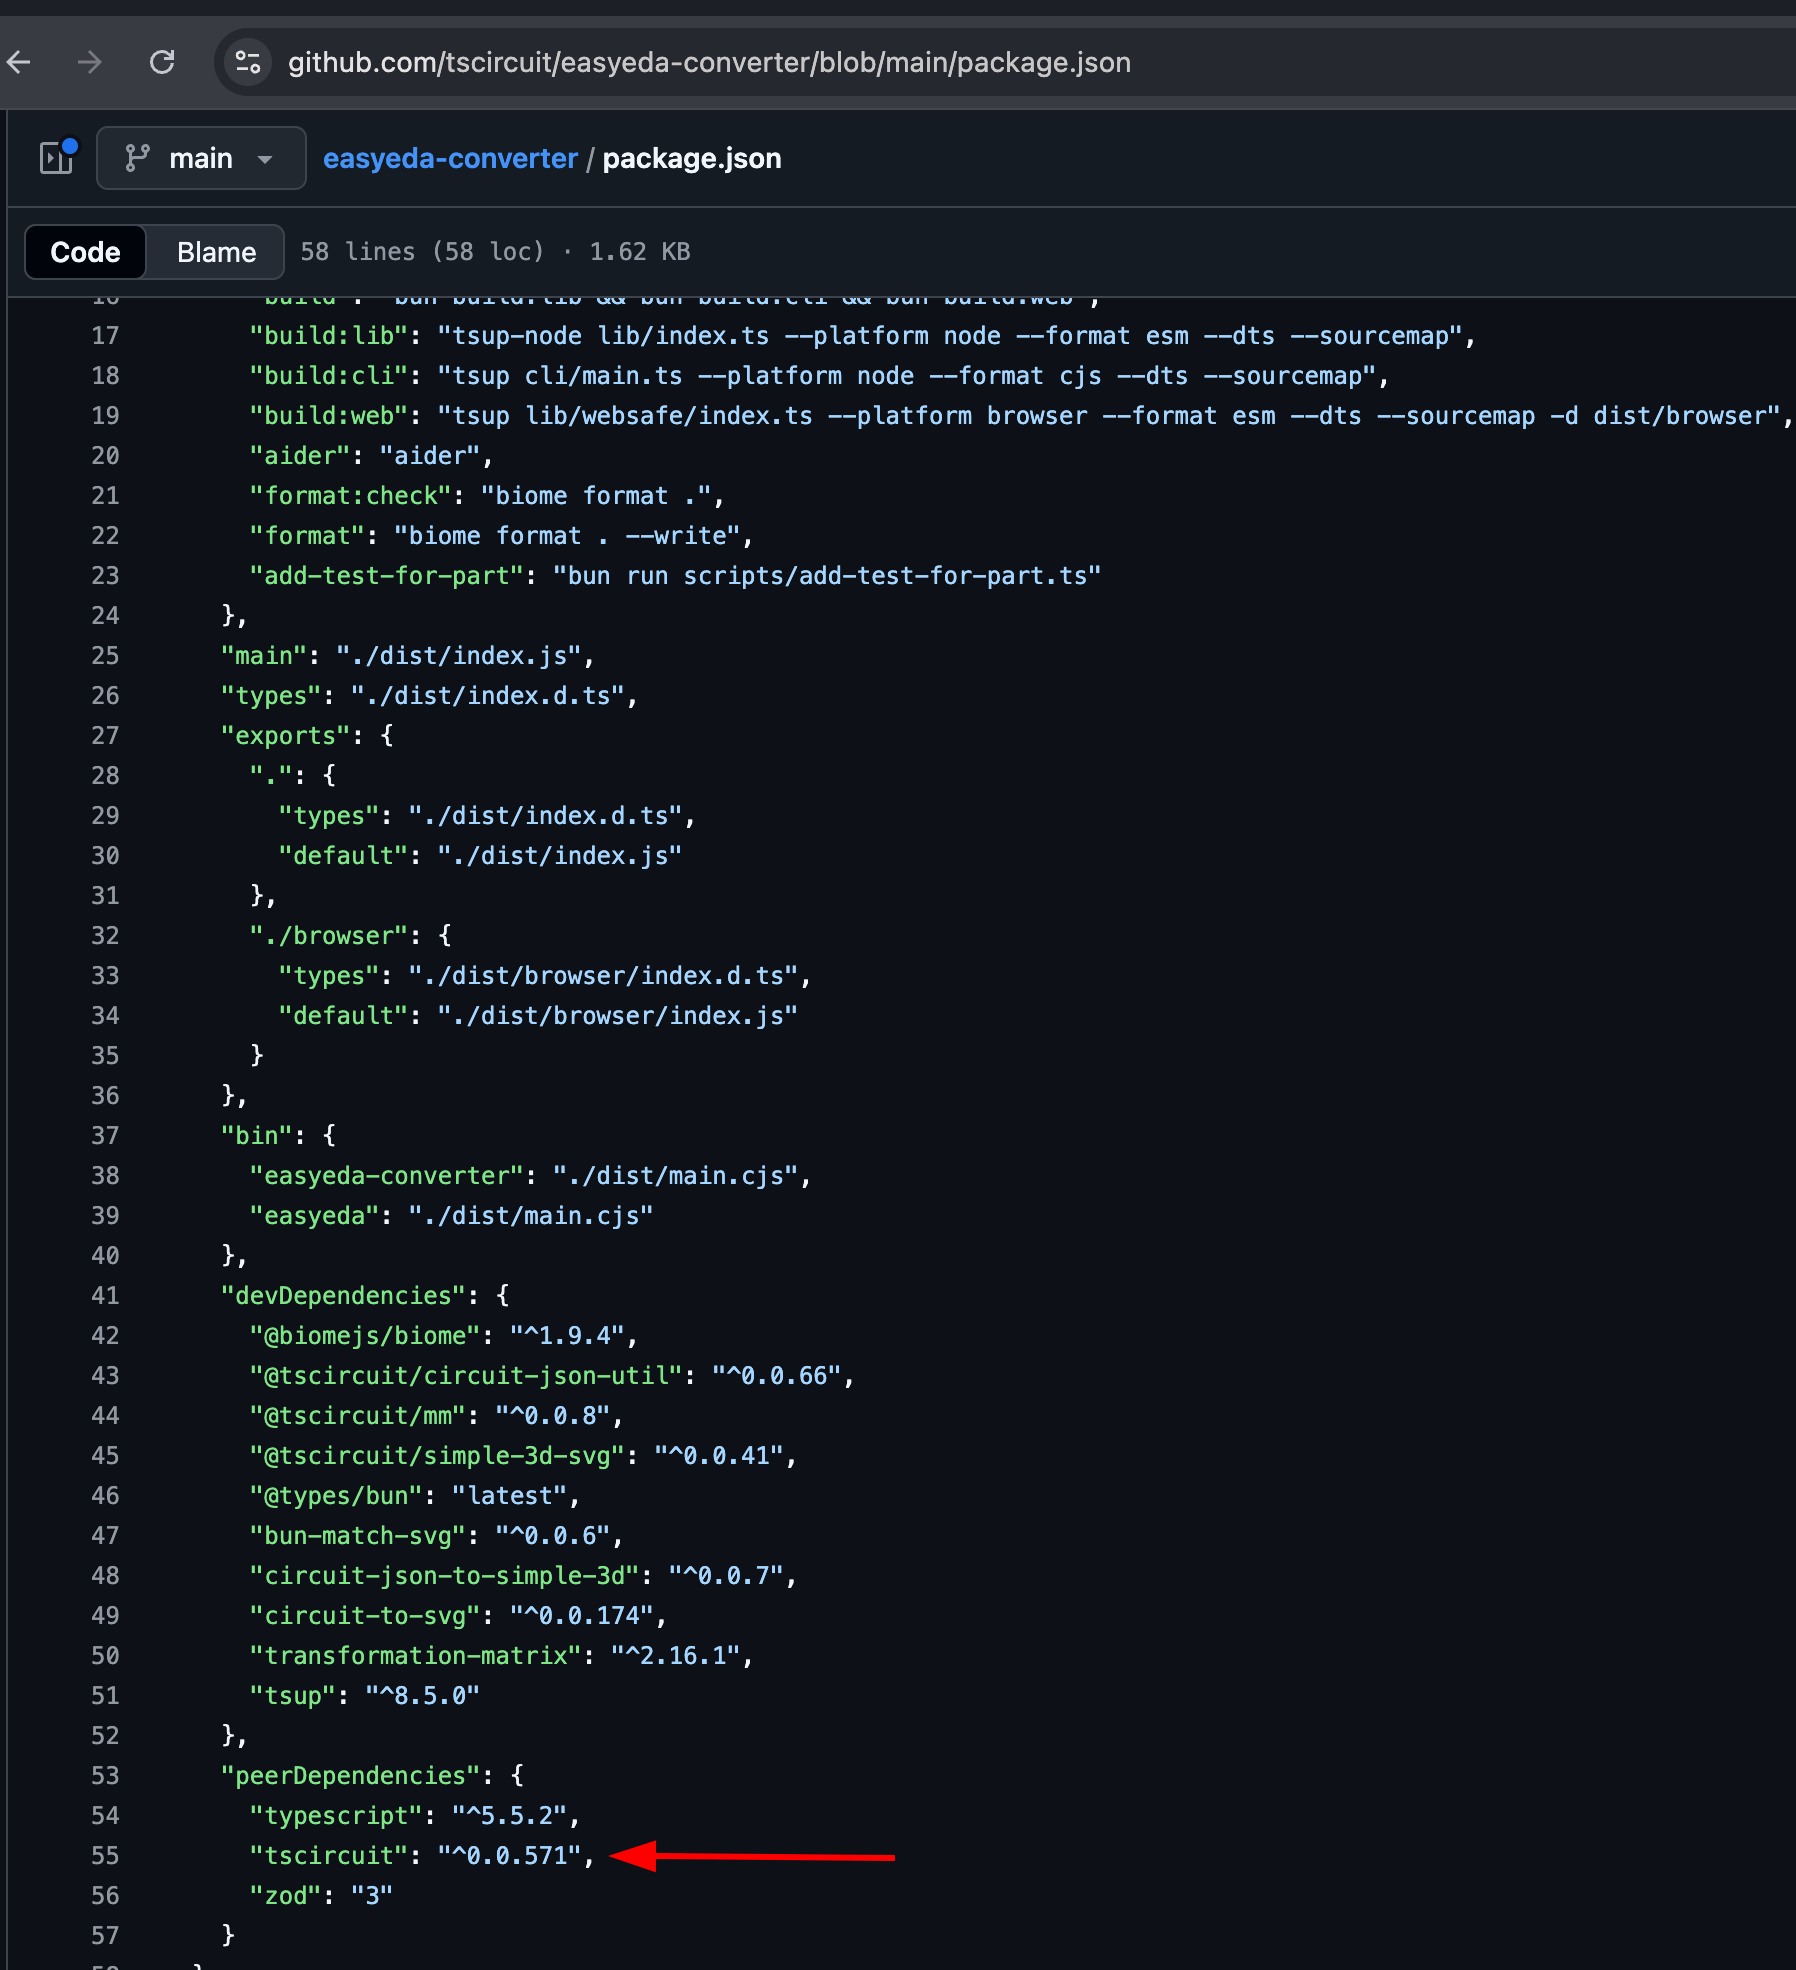Click the "peerDependencies" key
Screen dimensions: 1796x1970
pos(350,1776)
